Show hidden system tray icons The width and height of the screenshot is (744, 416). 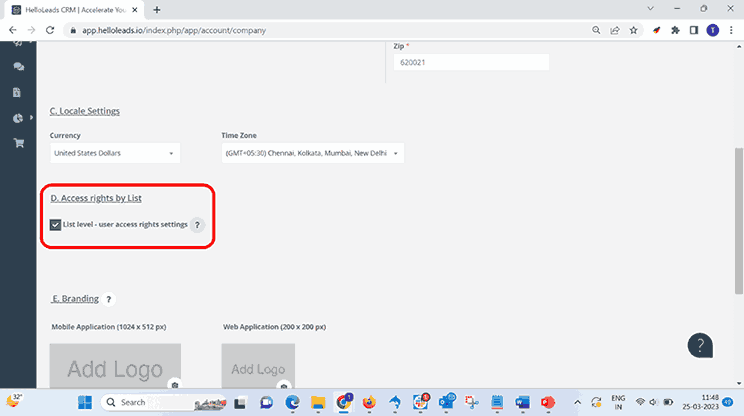pos(577,402)
